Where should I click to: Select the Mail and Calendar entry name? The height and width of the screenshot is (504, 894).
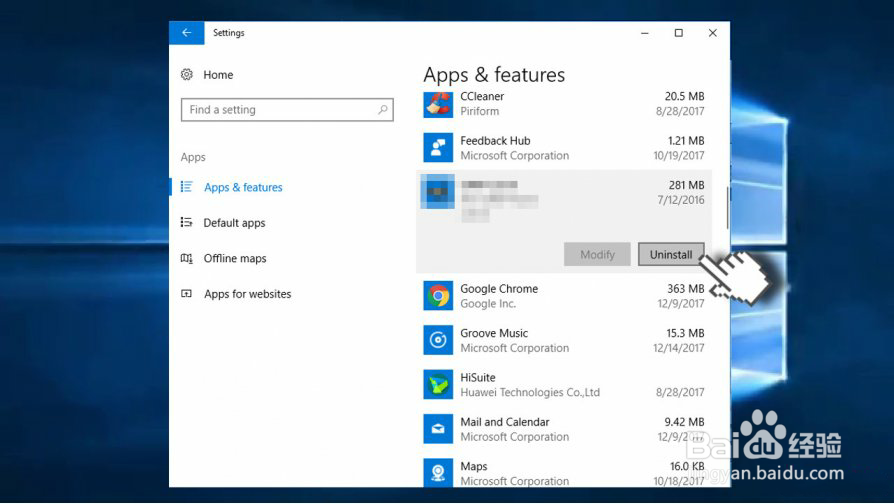[x=505, y=422]
